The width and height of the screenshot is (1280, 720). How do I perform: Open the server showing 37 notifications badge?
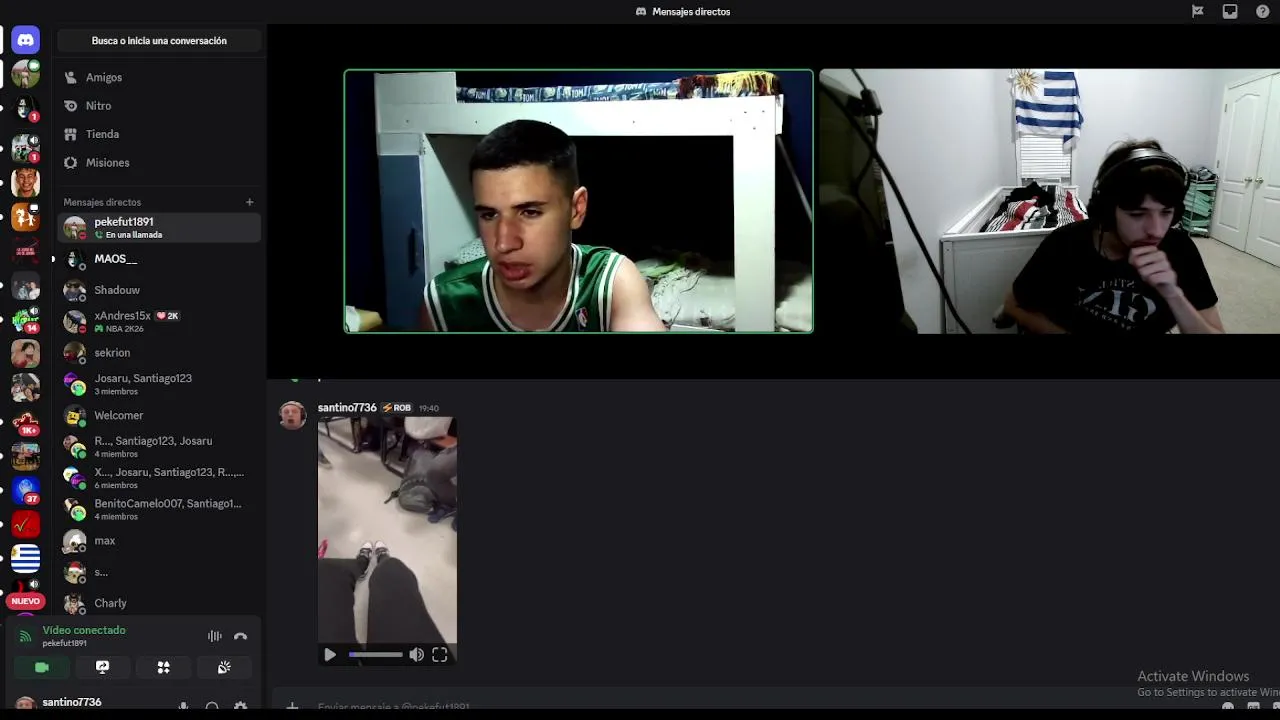[x=26, y=490]
